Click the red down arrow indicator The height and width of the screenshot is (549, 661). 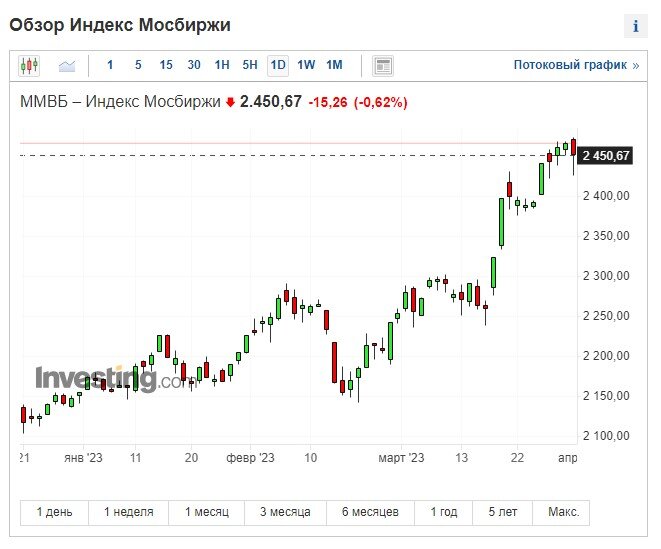pyautogui.click(x=230, y=102)
